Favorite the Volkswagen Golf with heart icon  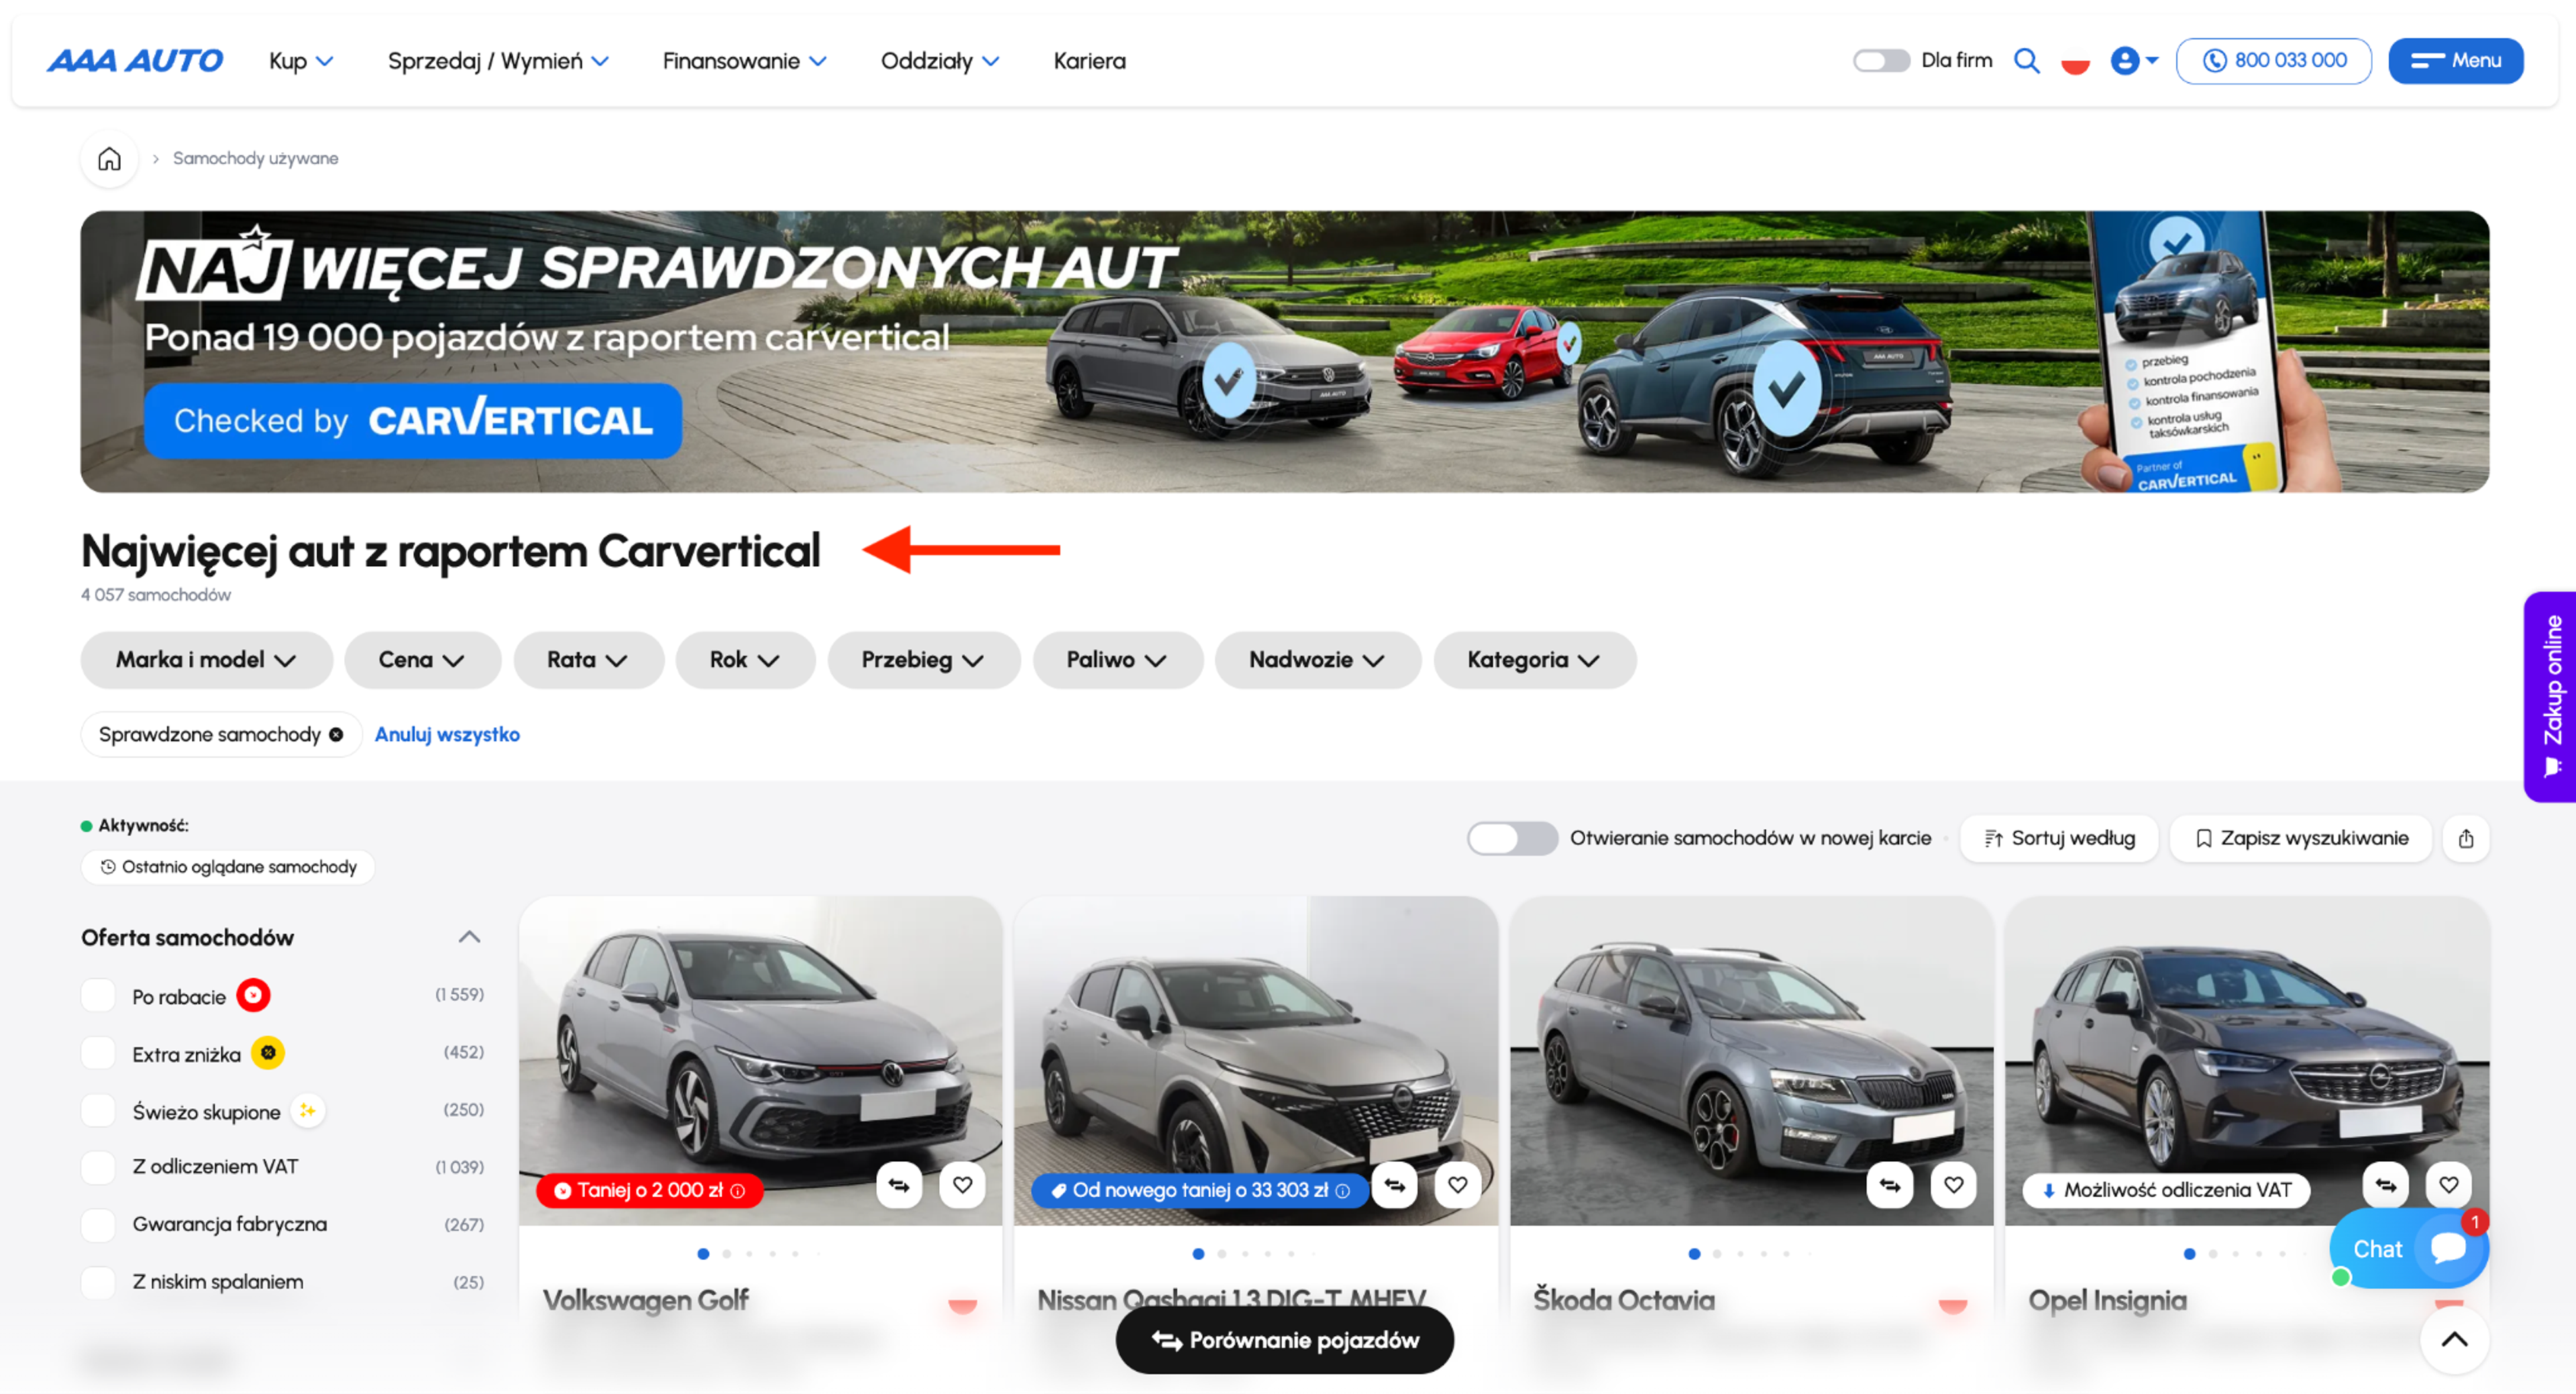click(962, 1185)
